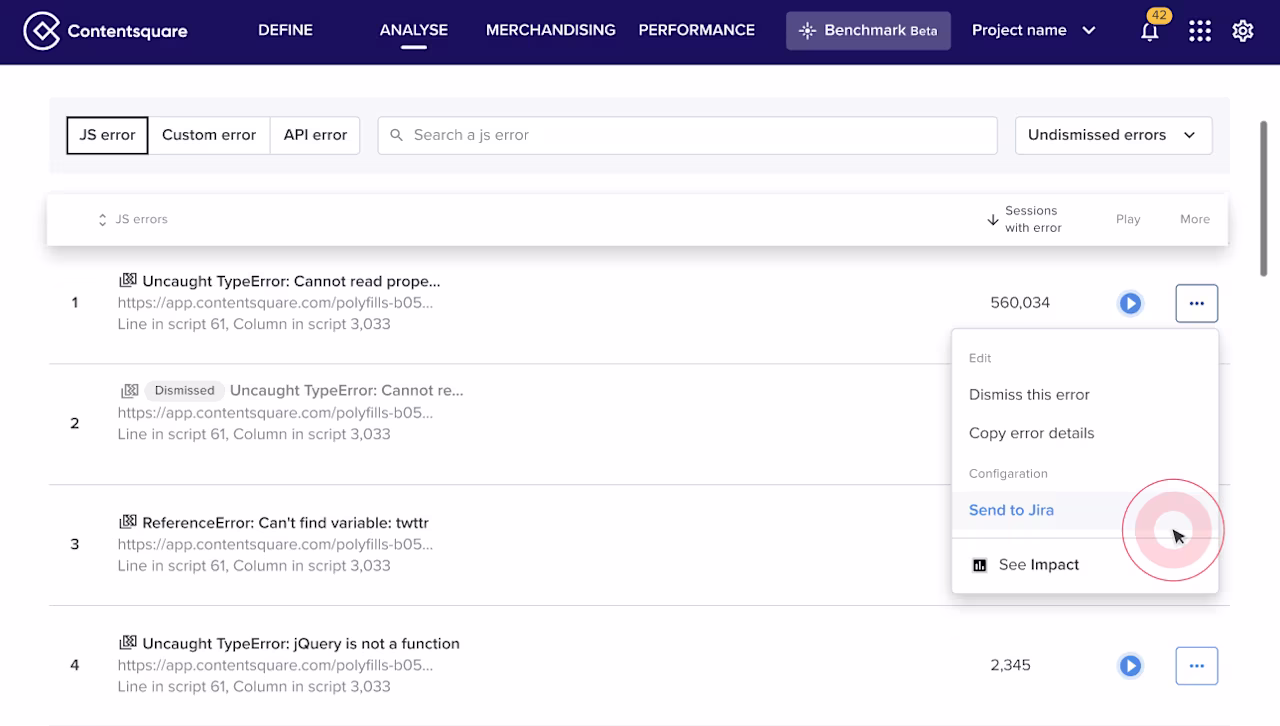Open 'Uncaught TypeError: jQuery is not a function'

pos(301,644)
